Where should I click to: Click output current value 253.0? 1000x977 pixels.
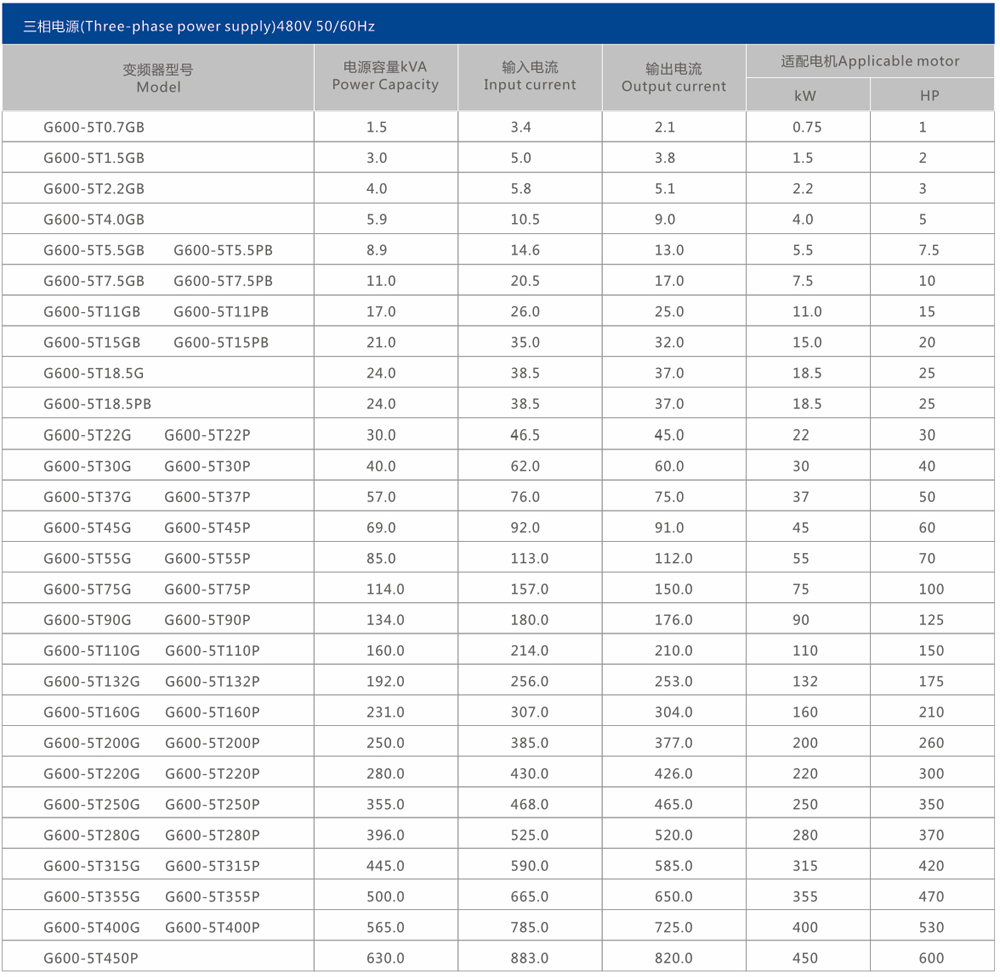673,681
